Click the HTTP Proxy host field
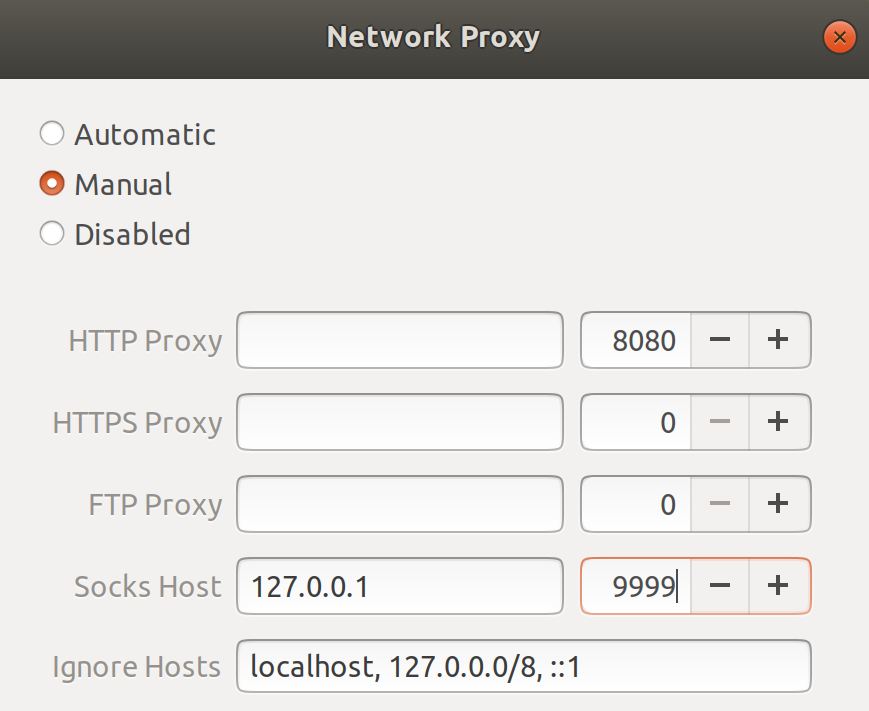869x711 pixels. point(400,340)
